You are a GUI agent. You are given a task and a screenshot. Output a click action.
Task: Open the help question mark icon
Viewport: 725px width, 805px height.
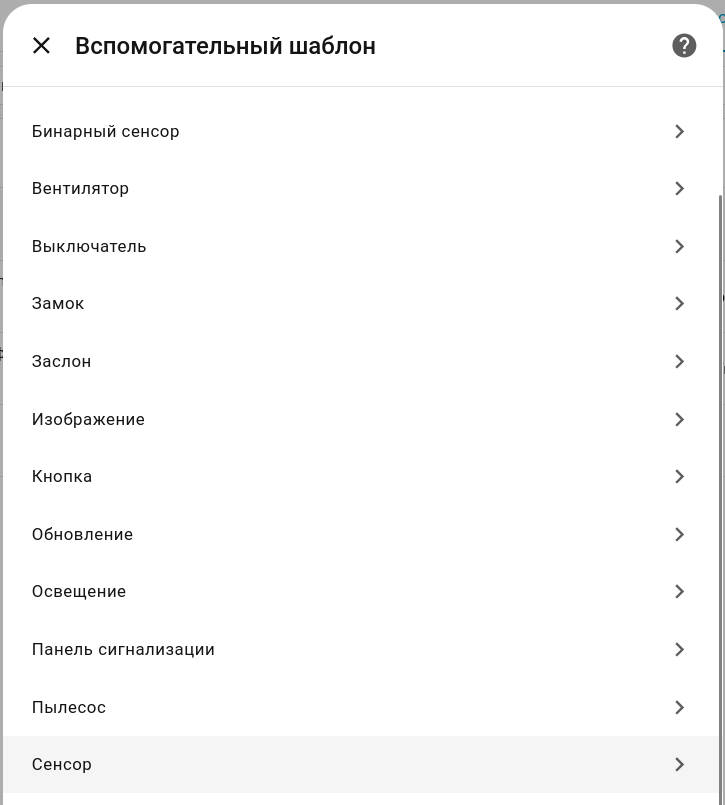coord(684,45)
